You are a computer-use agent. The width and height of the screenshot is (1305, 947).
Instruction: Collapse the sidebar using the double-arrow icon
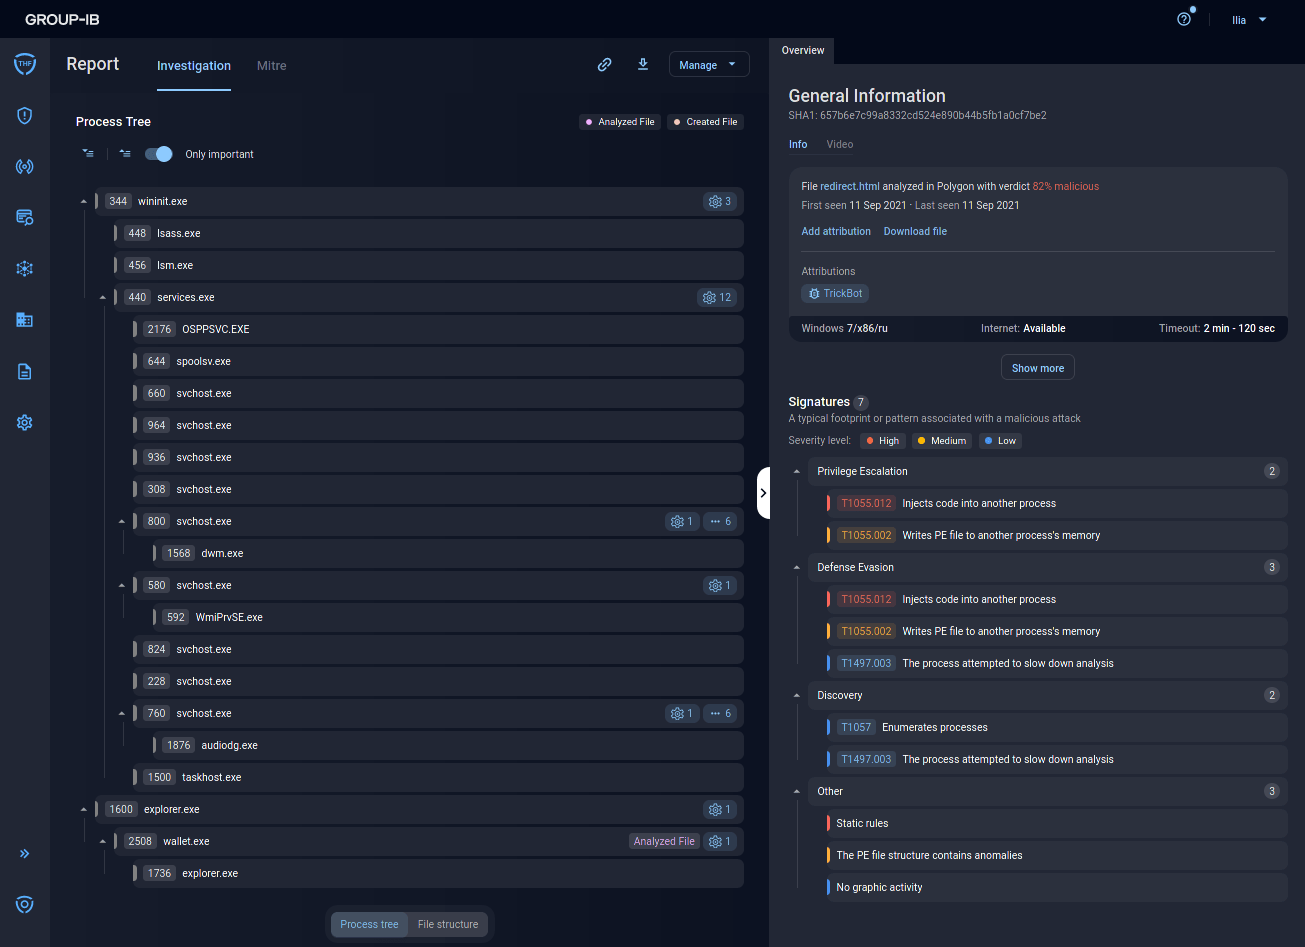24,853
